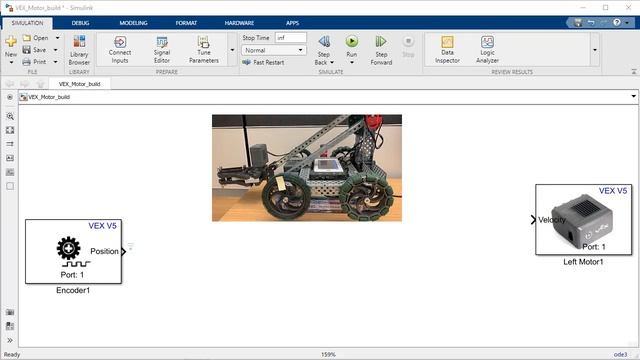Image resolution: width=640 pixels, height=360 pixels.
Task: Collapse the toolstrip arrow
Action: coord(633,71)
